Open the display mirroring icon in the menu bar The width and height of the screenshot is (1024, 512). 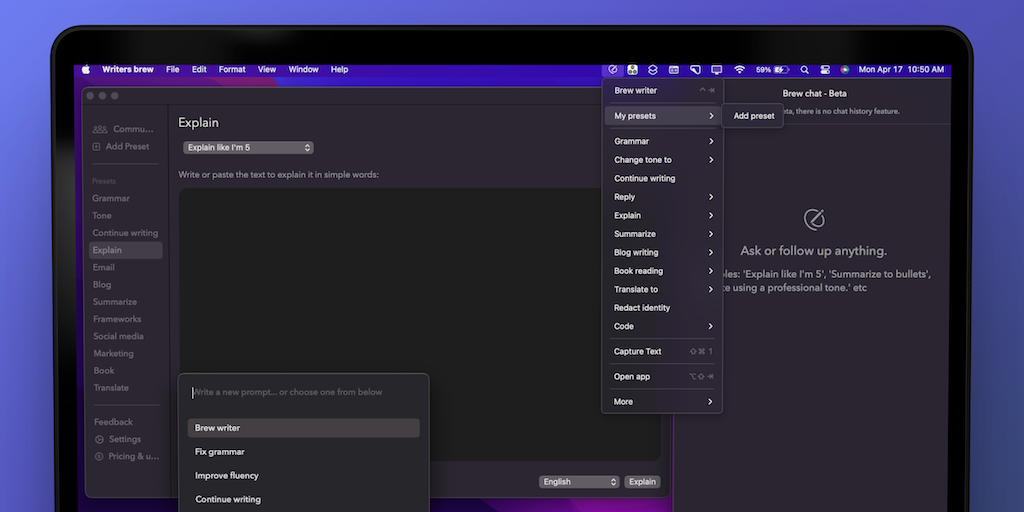point(716,69)
